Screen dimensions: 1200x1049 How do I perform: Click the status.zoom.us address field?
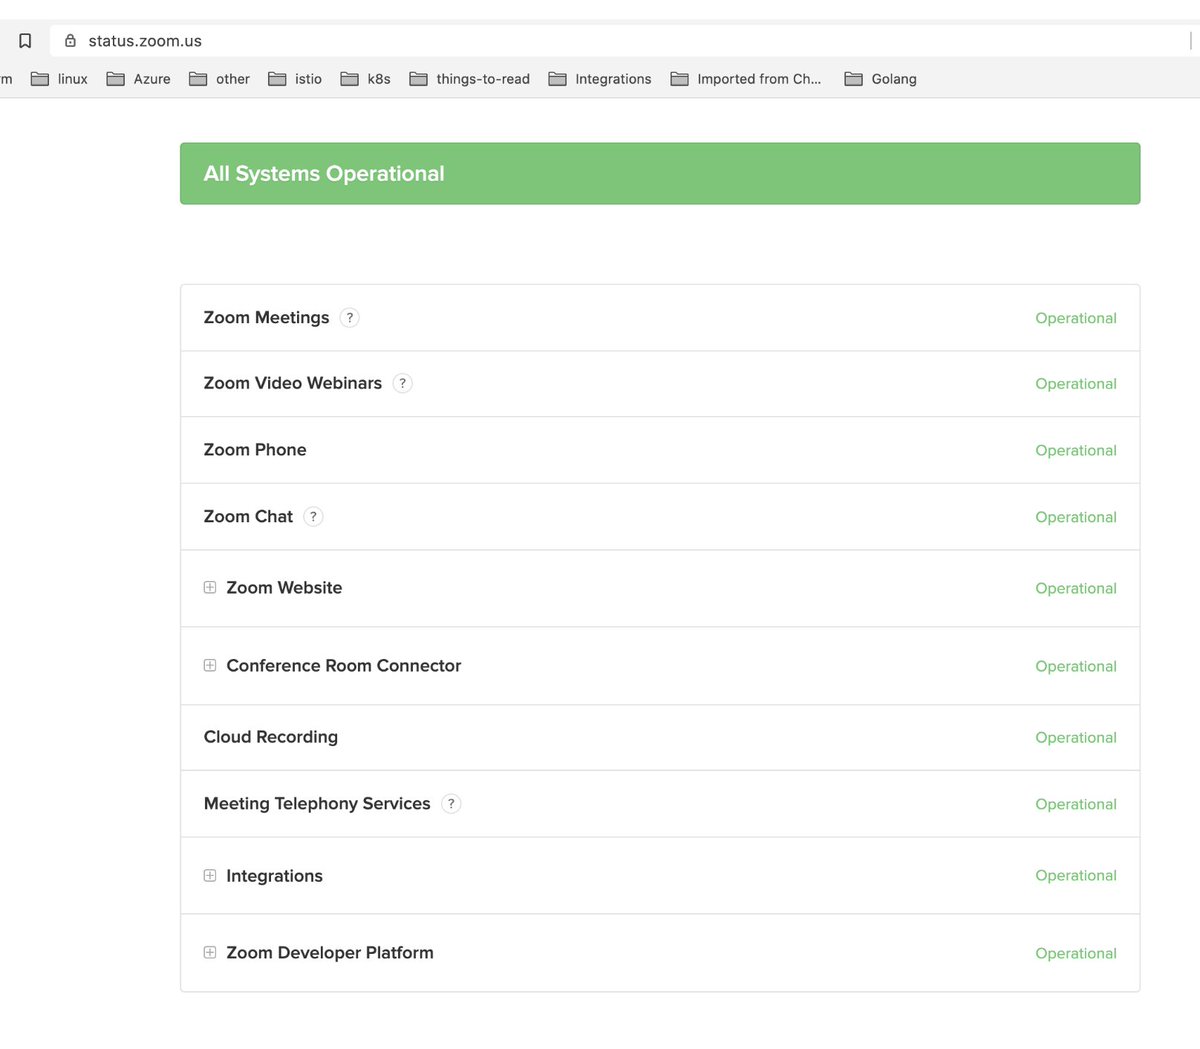pyautogui.click(x=620, y=41)
